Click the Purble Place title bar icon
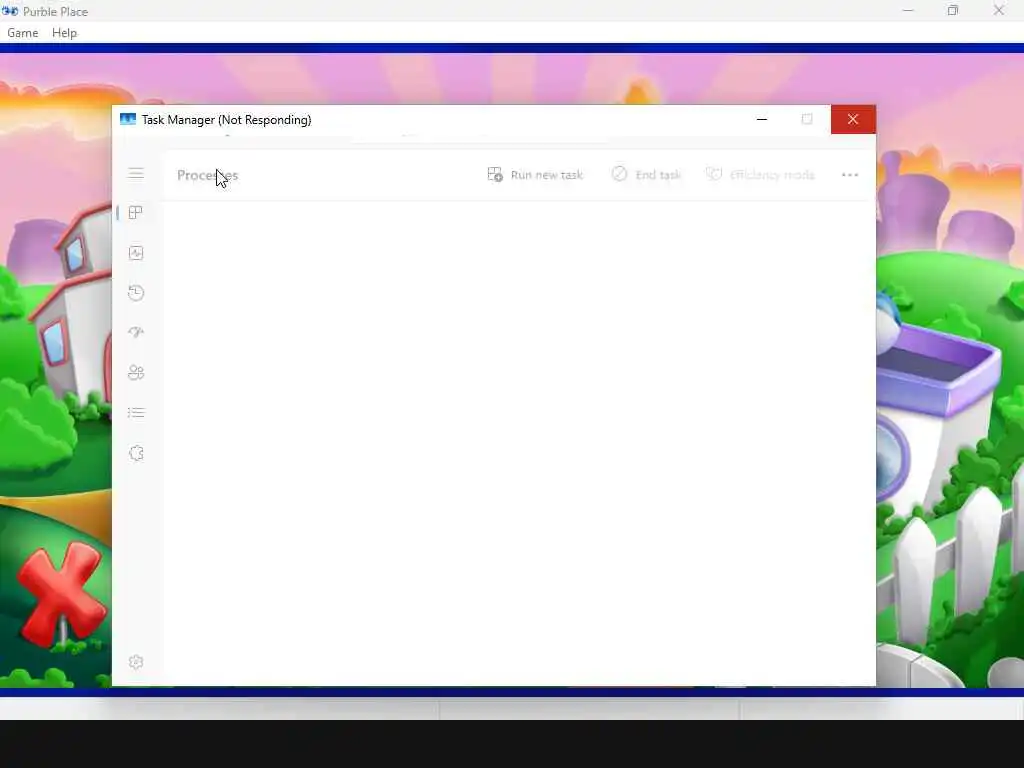This screenshot has height=768, width=1024. click(10, 11)
